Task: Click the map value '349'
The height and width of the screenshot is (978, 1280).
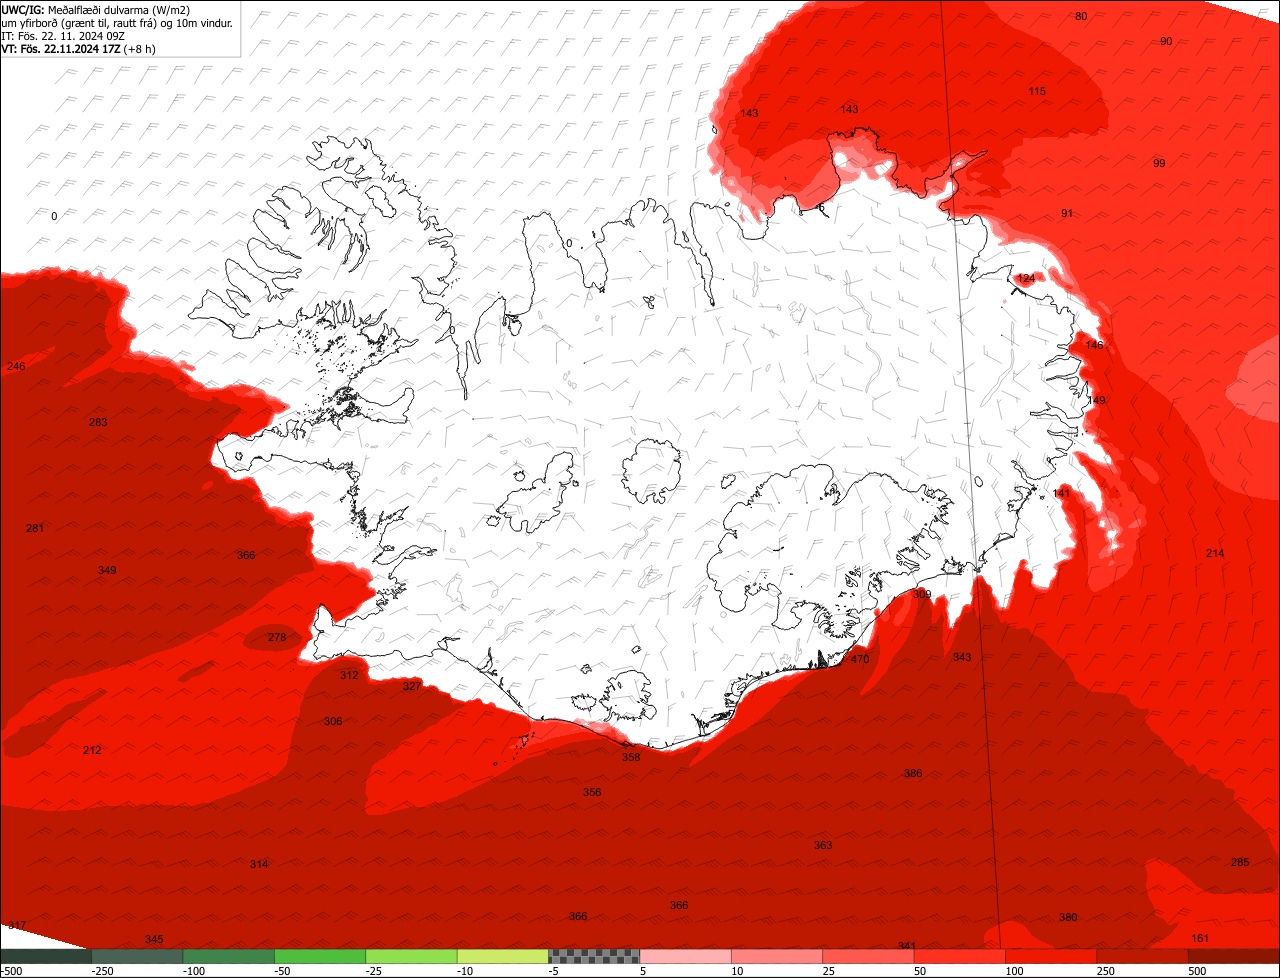Action: [x=107, y=570]
